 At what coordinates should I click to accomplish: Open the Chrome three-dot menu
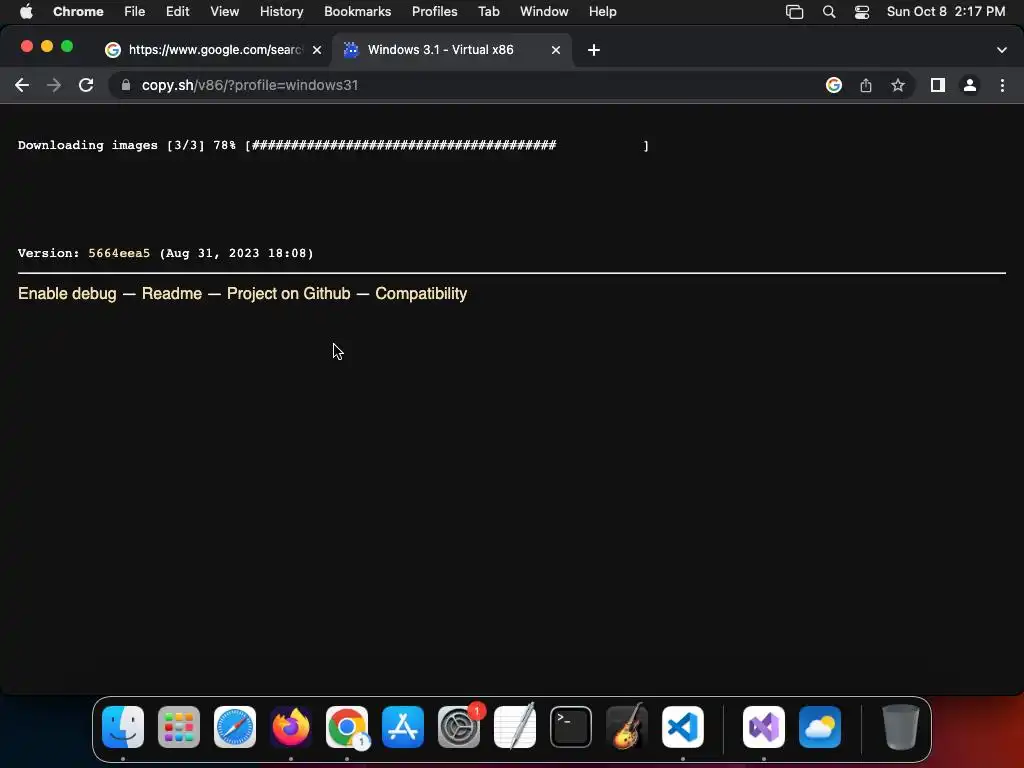pyautogui.click(x=1002, y=85)
